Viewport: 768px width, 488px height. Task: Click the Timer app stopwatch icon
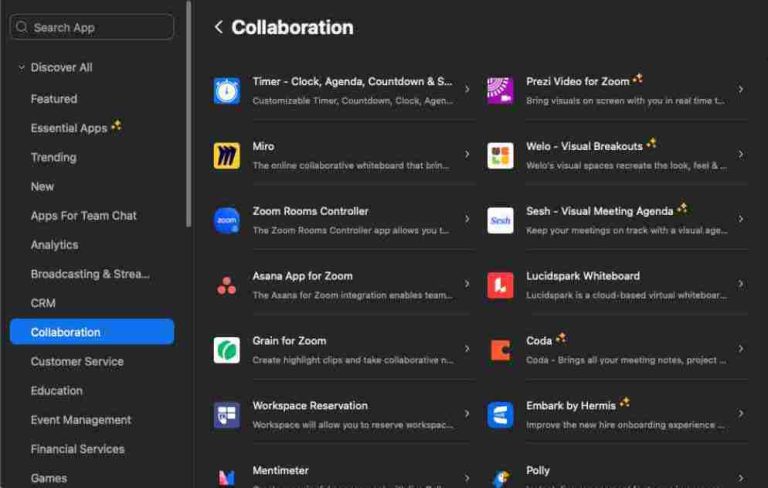[227, 91]
